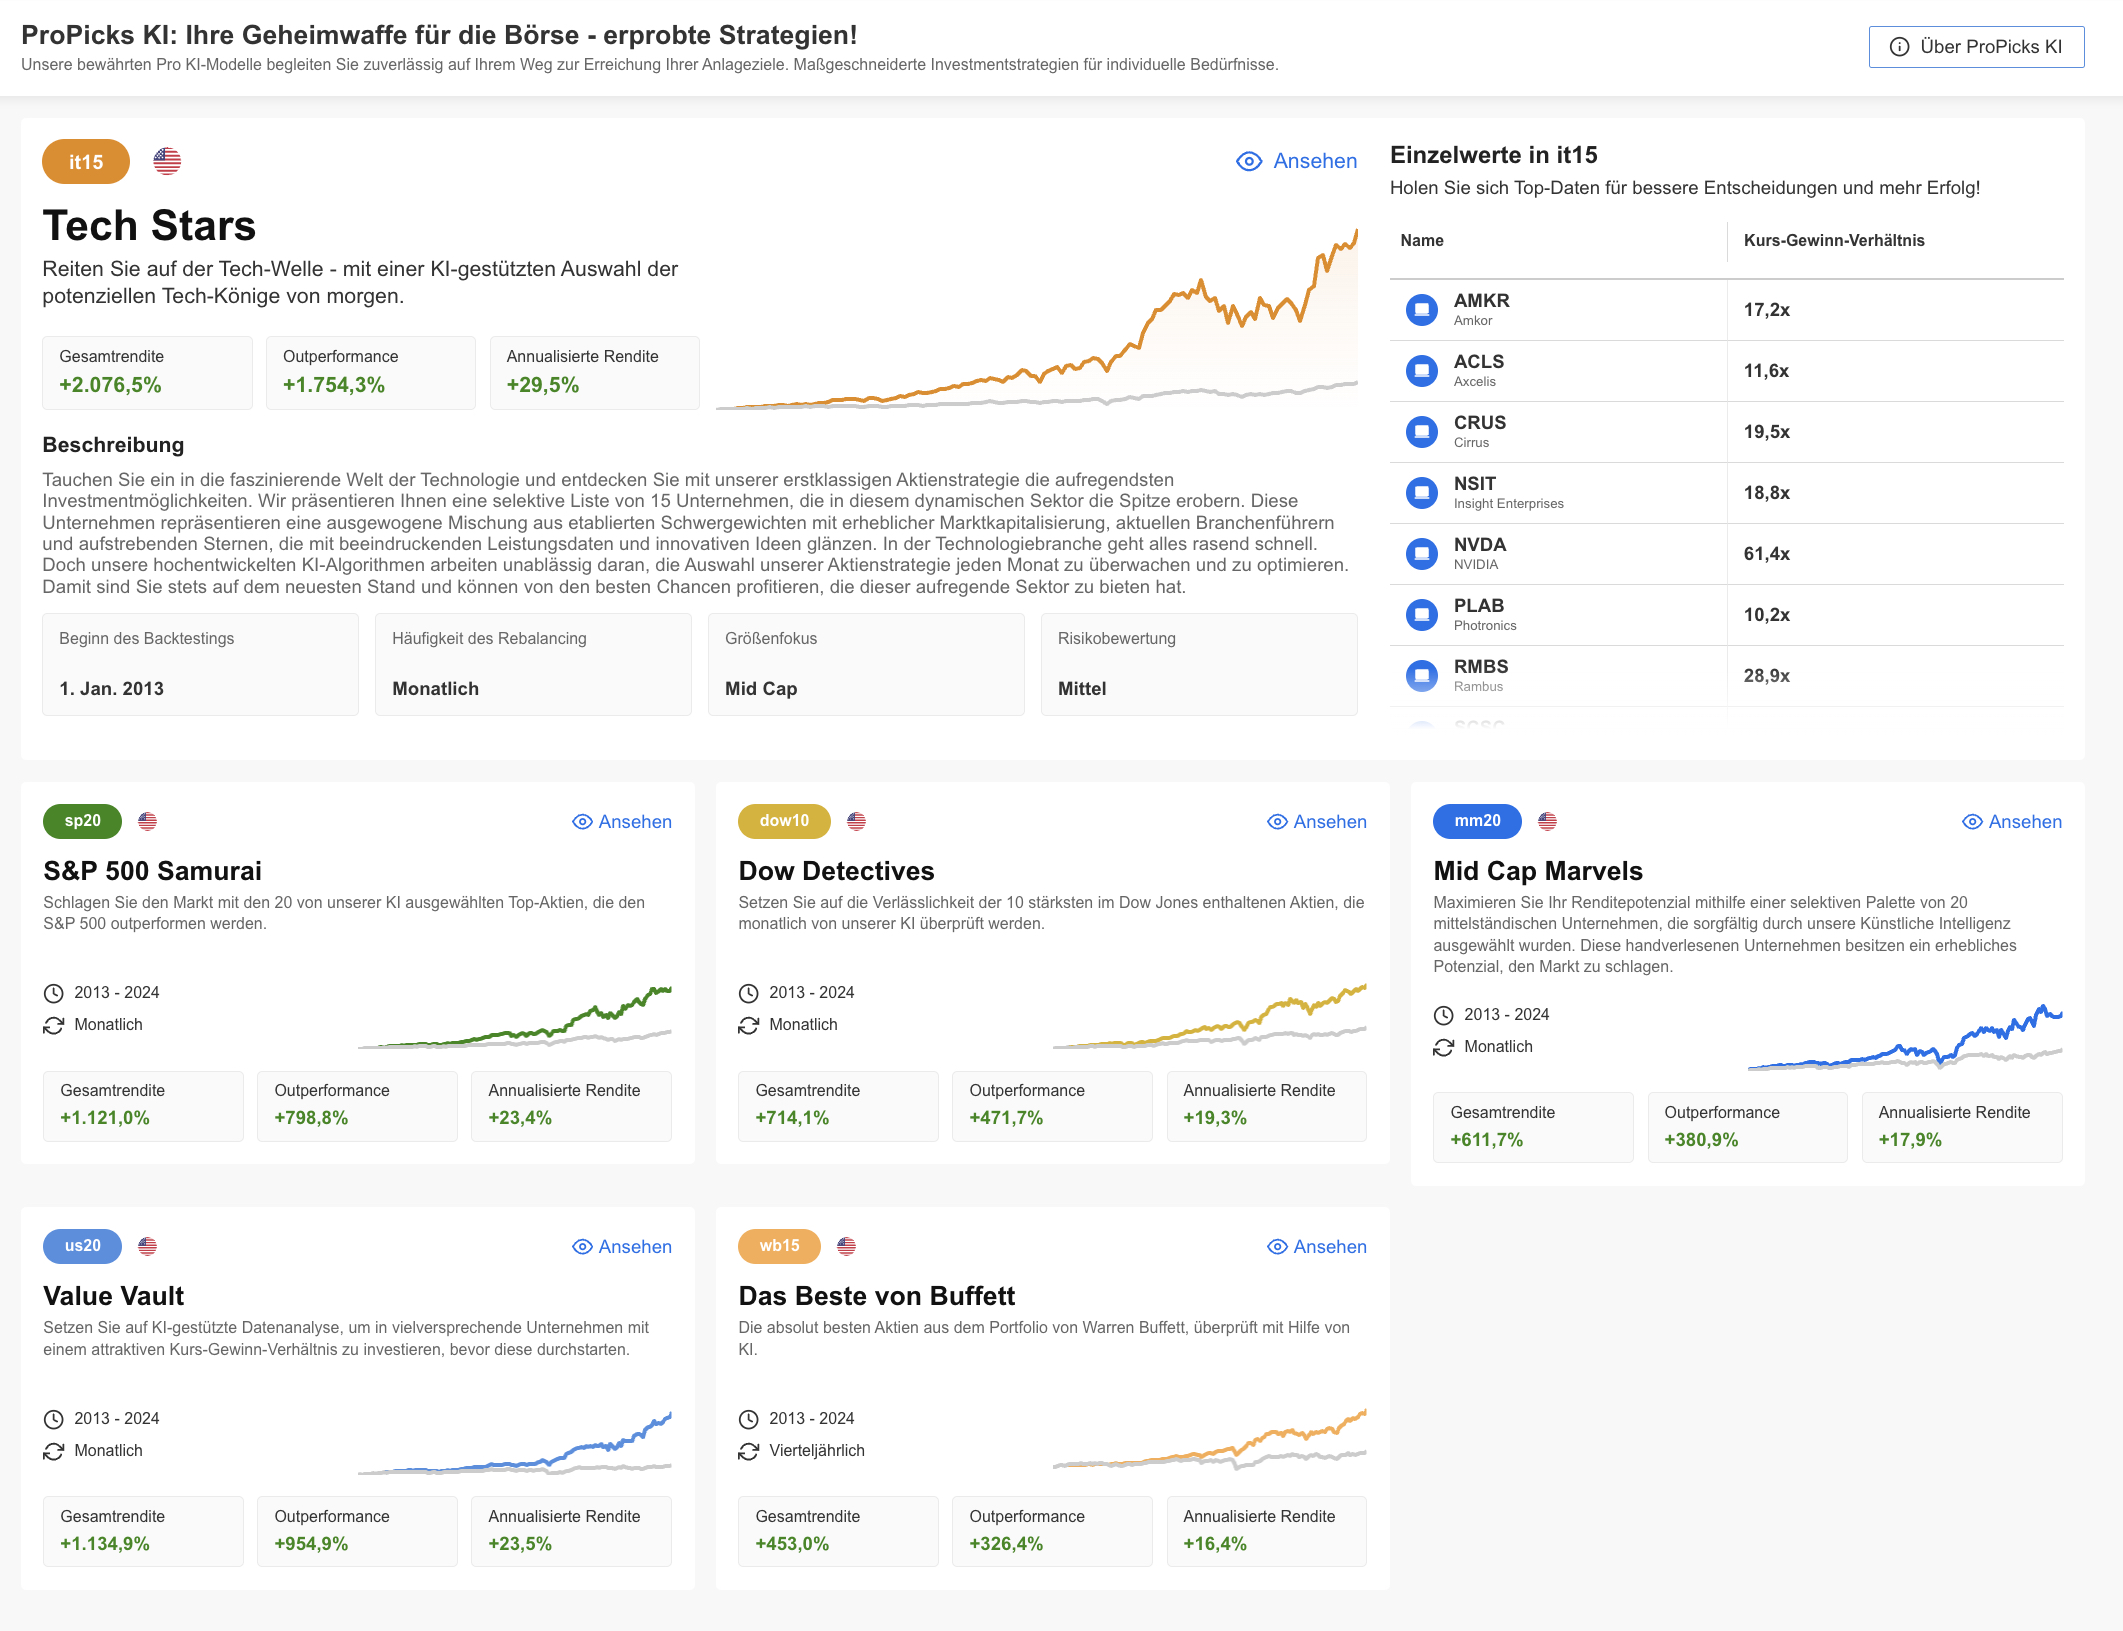
Task: Click the it15 strategy badge
Action: 86,162
